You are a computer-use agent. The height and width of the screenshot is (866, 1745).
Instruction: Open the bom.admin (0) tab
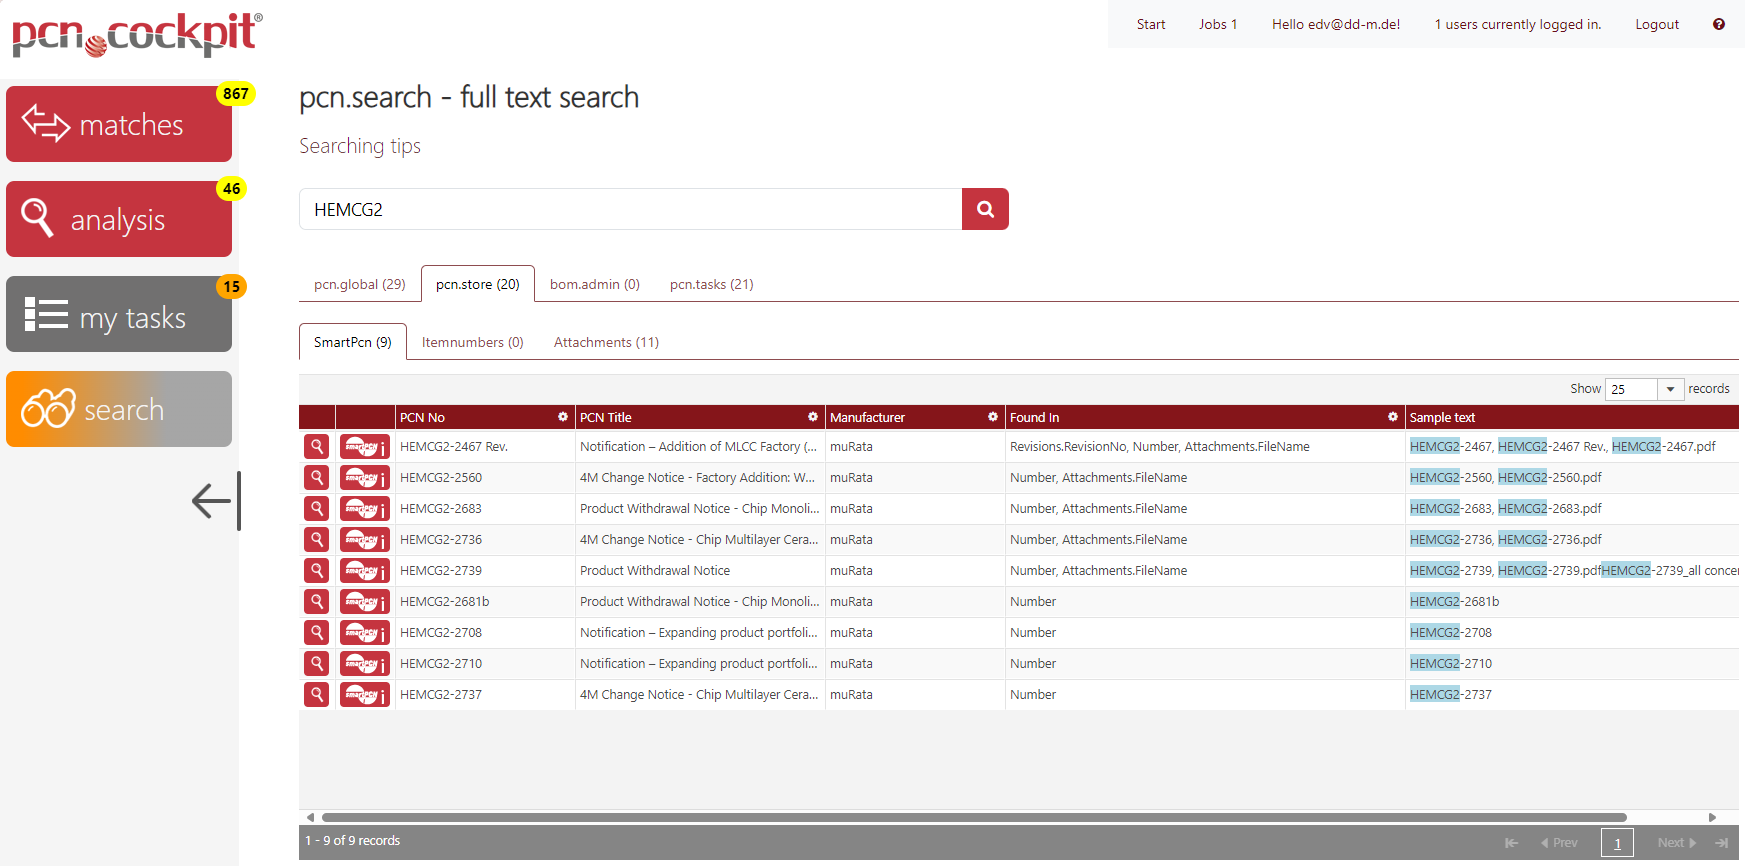tap(595, 284)
